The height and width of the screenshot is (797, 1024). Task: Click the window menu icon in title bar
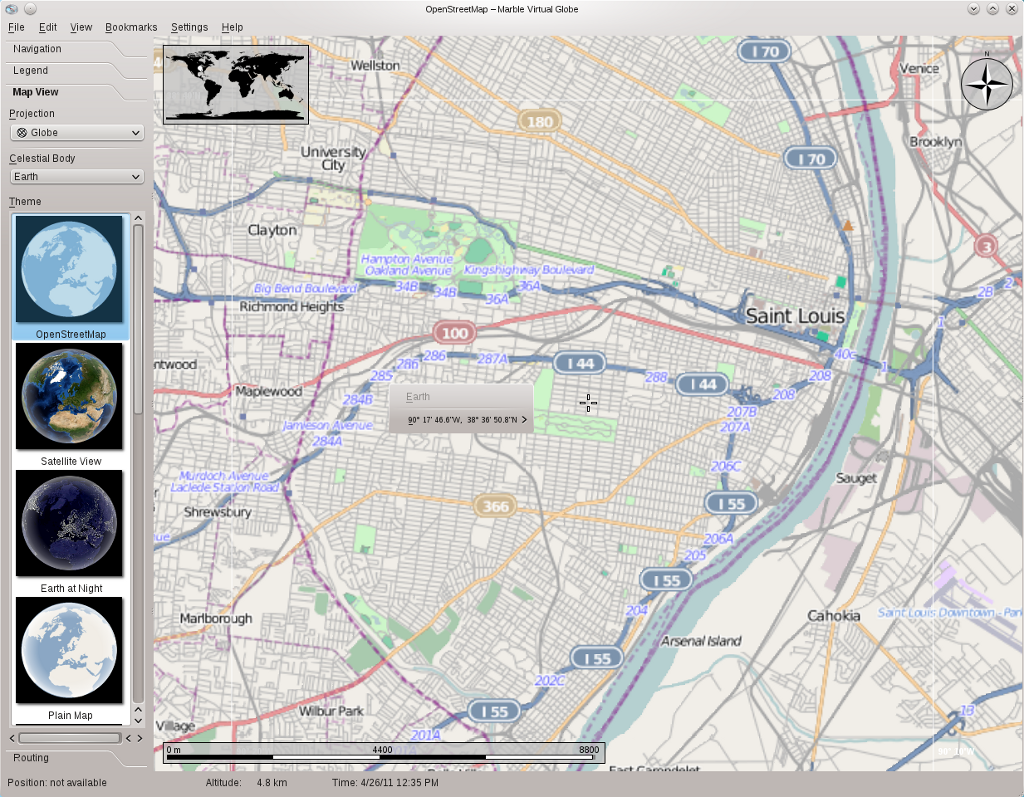pyautogui.click(x=11, y=9)
